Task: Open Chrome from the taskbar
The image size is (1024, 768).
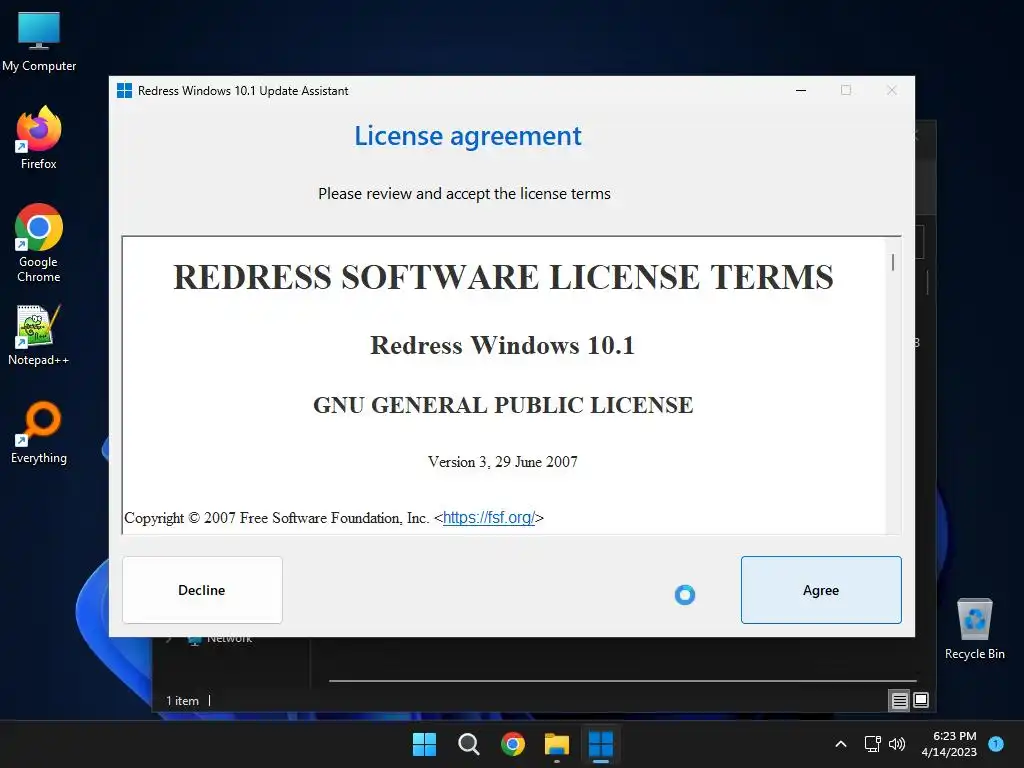Action: coord(513,744)
